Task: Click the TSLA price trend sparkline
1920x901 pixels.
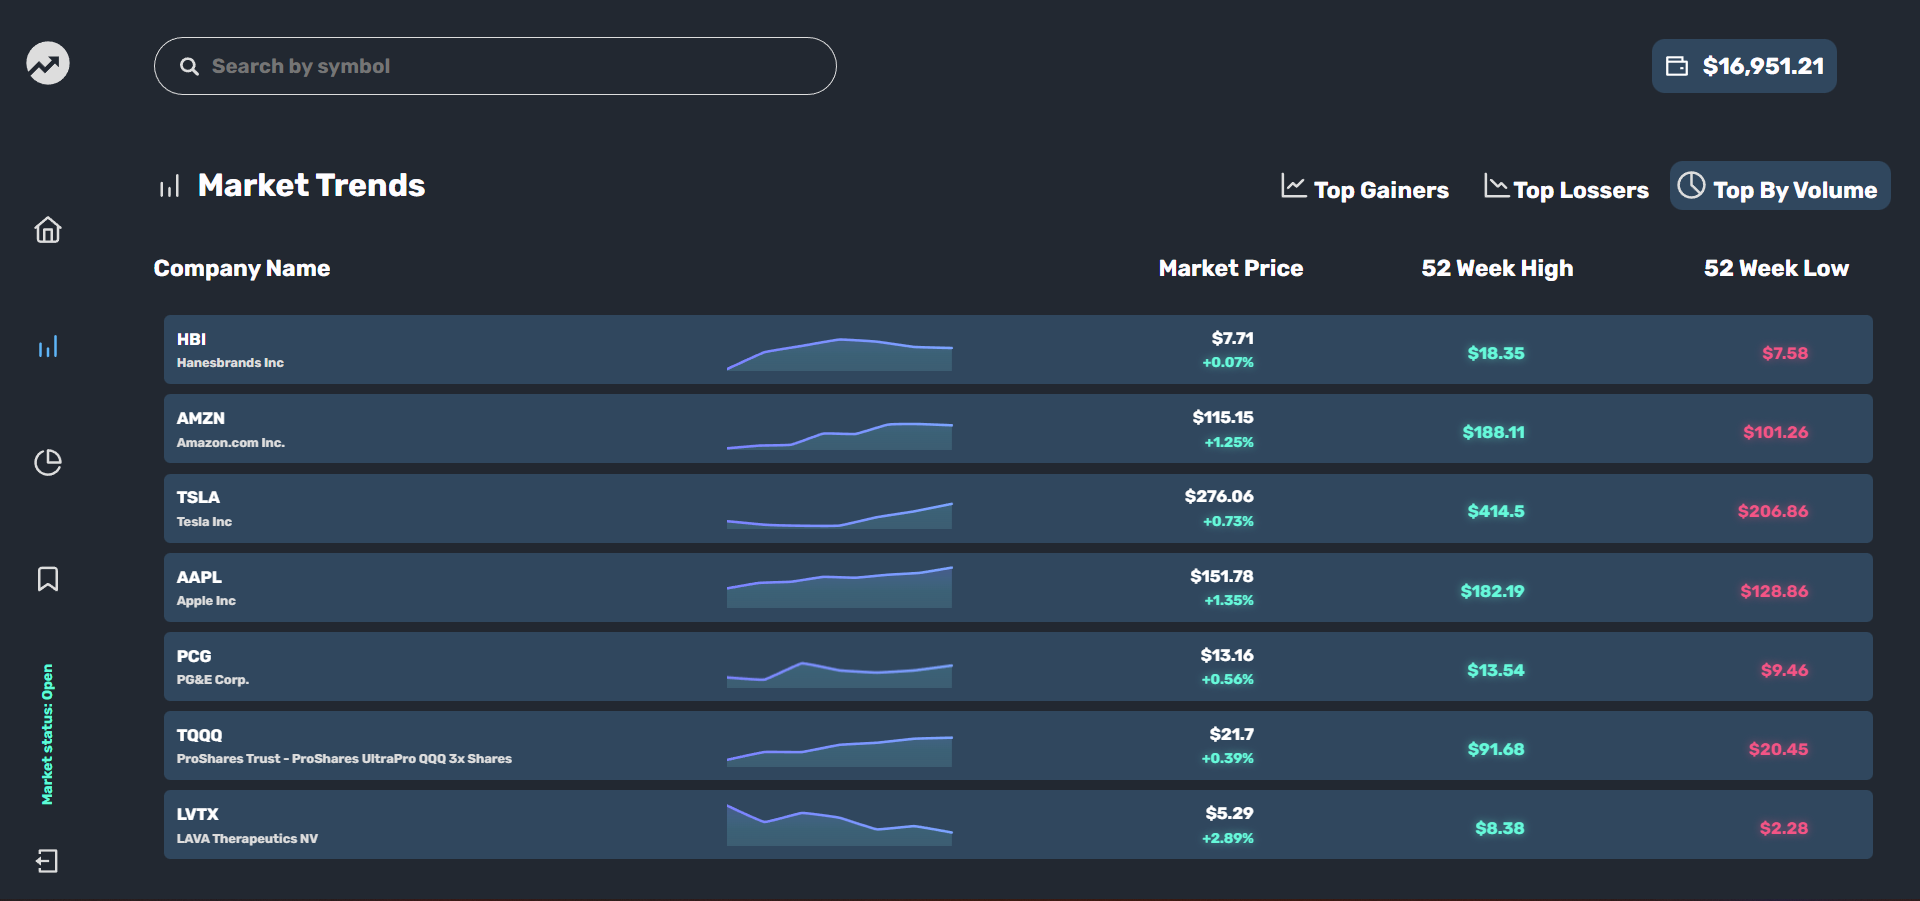Action: point(839,515)
